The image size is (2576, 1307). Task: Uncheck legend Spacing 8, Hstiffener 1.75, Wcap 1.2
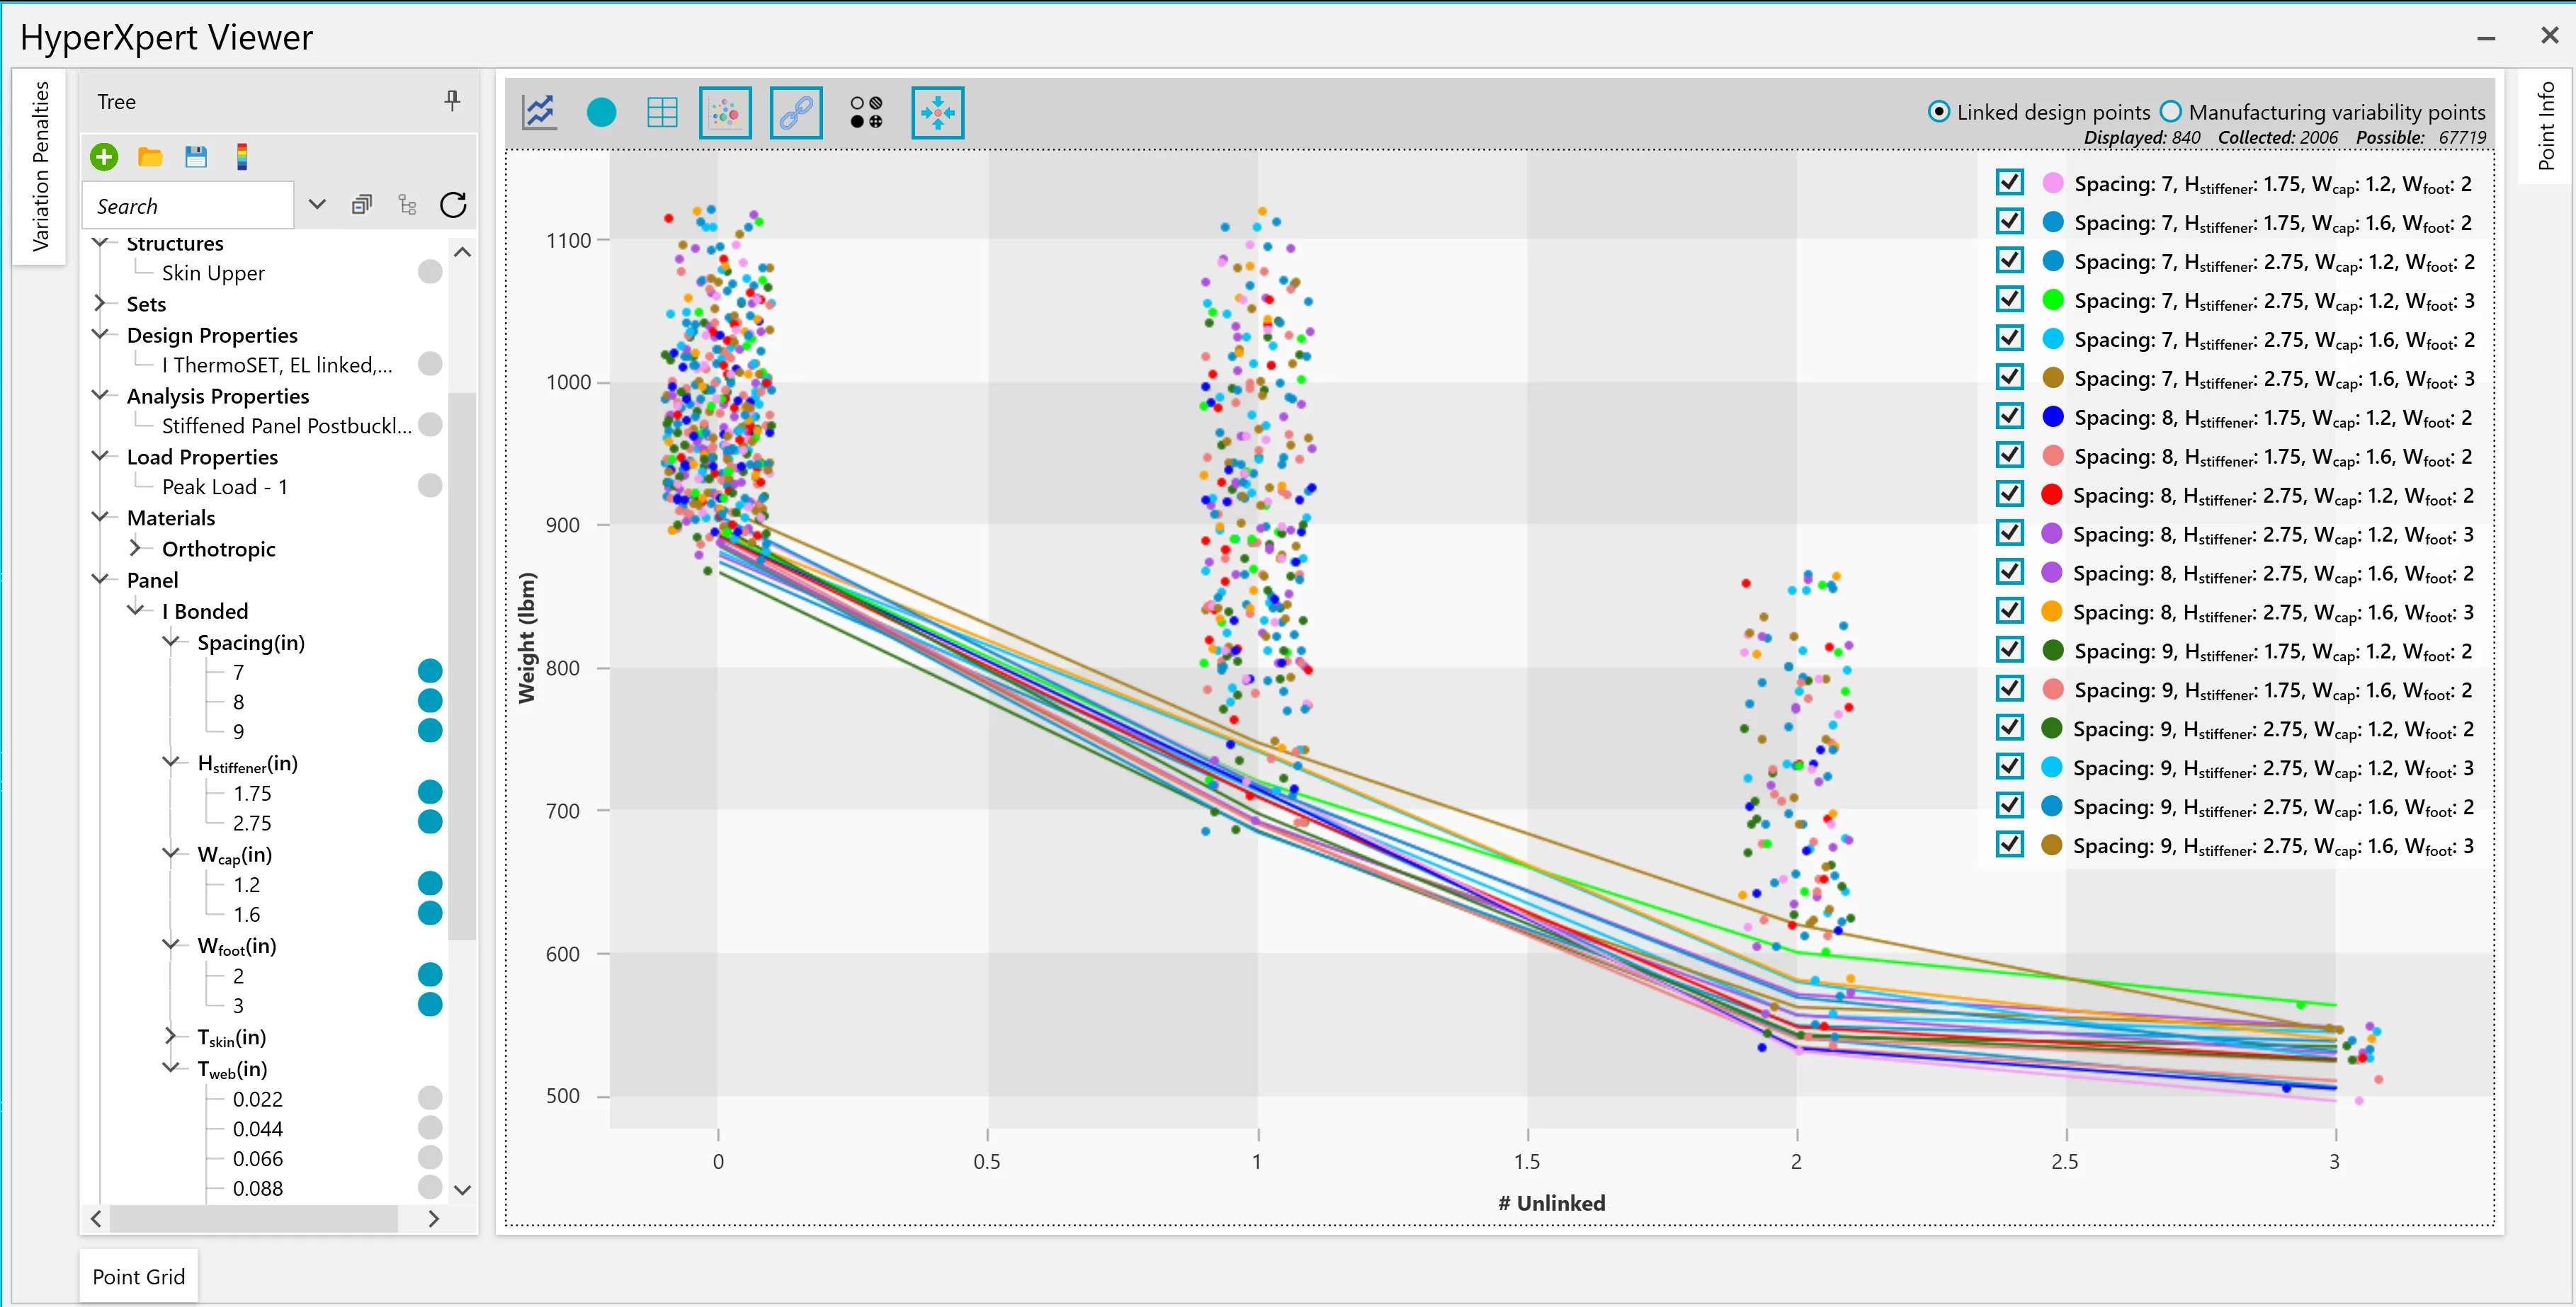click(2009, 417)
